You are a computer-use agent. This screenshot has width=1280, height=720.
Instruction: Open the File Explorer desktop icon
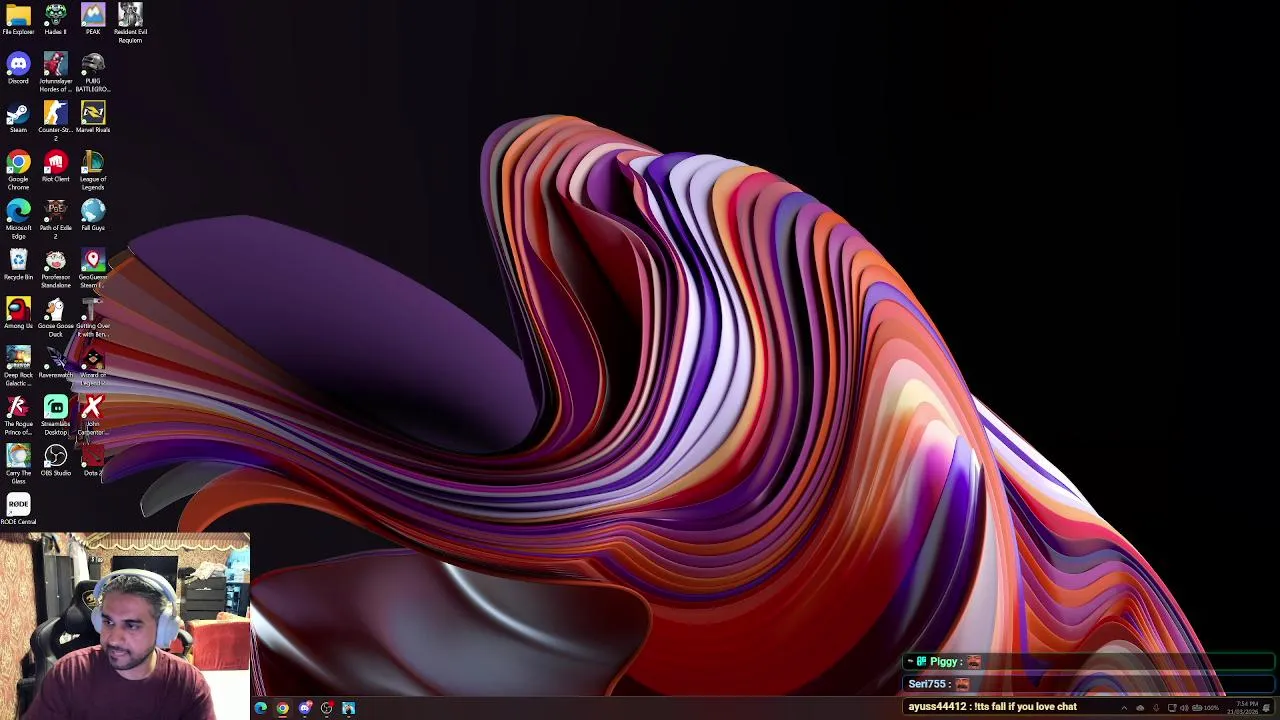point(18,20)
